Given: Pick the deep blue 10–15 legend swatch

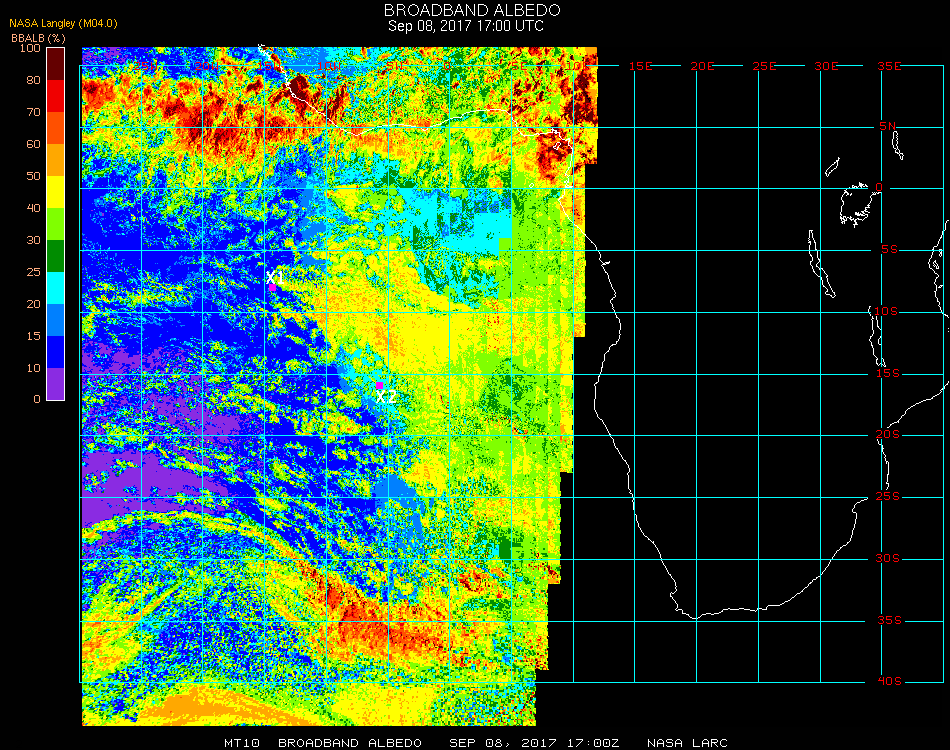Looking at the screenshot, I should [56, 352].
